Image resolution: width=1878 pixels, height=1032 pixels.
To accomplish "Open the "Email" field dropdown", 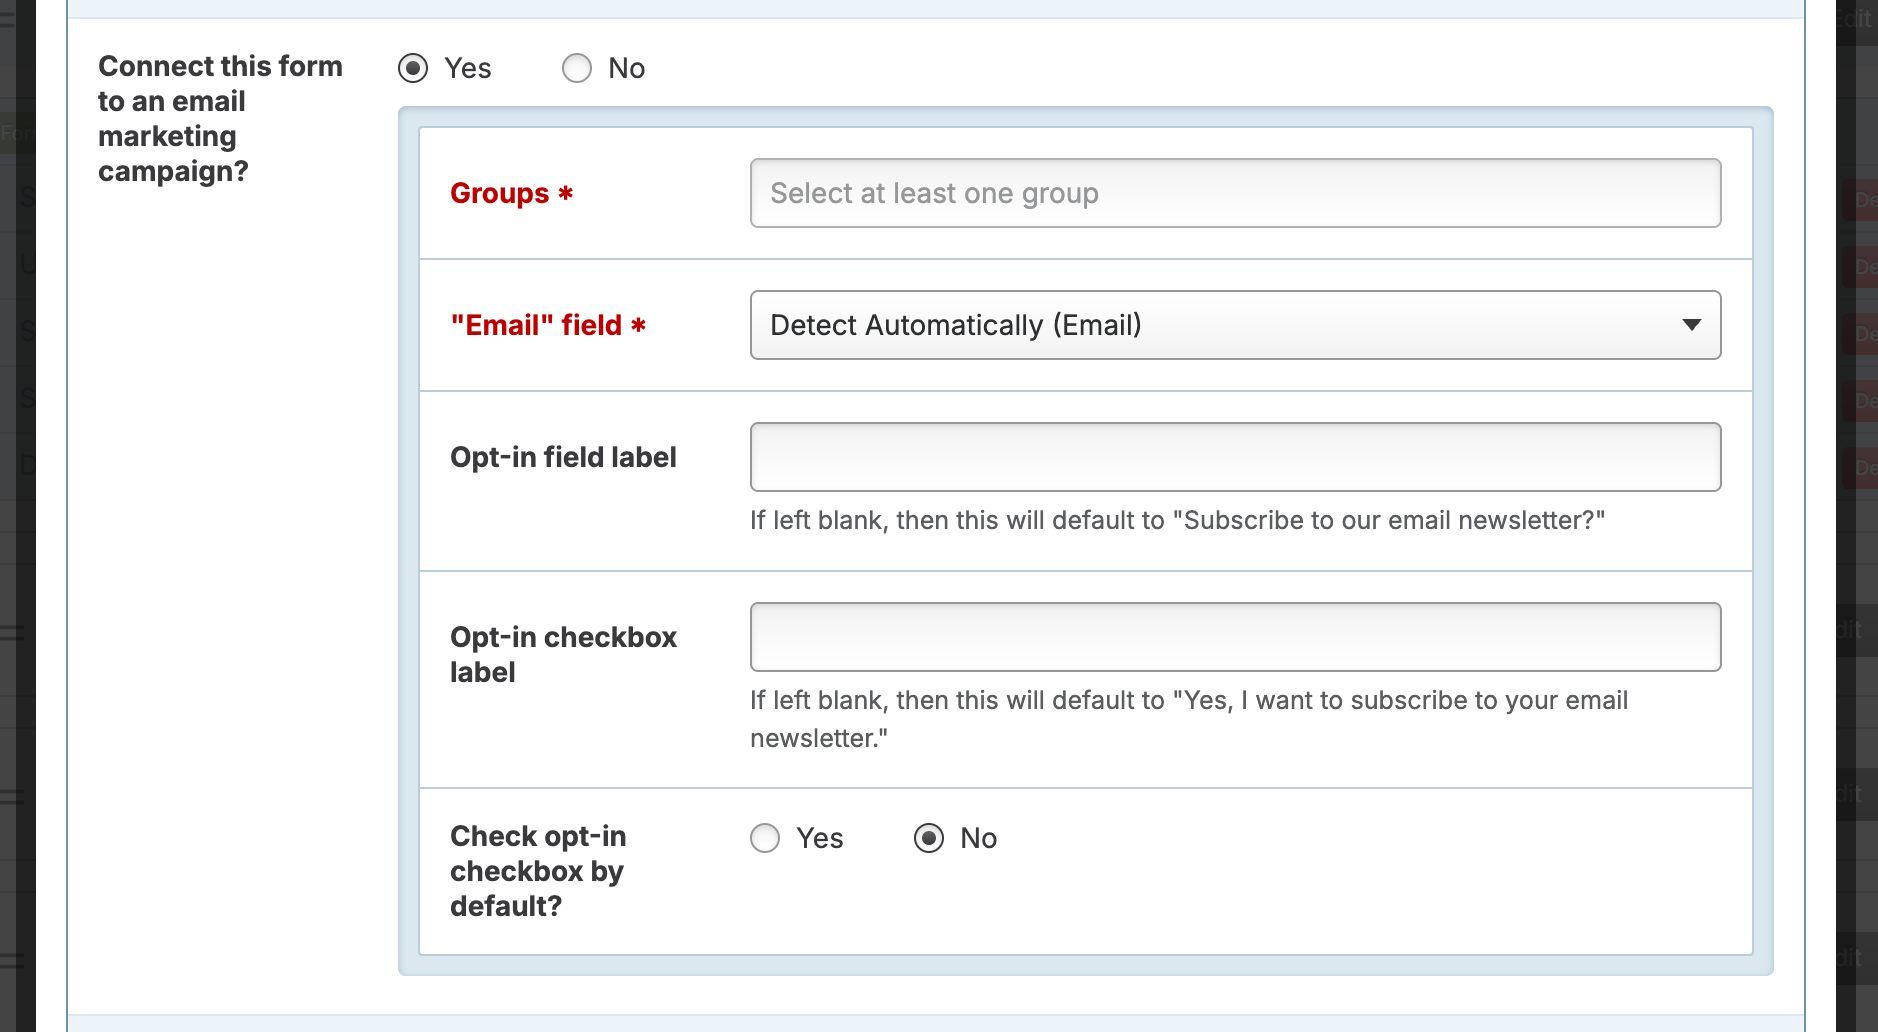I will (1235, 325).
